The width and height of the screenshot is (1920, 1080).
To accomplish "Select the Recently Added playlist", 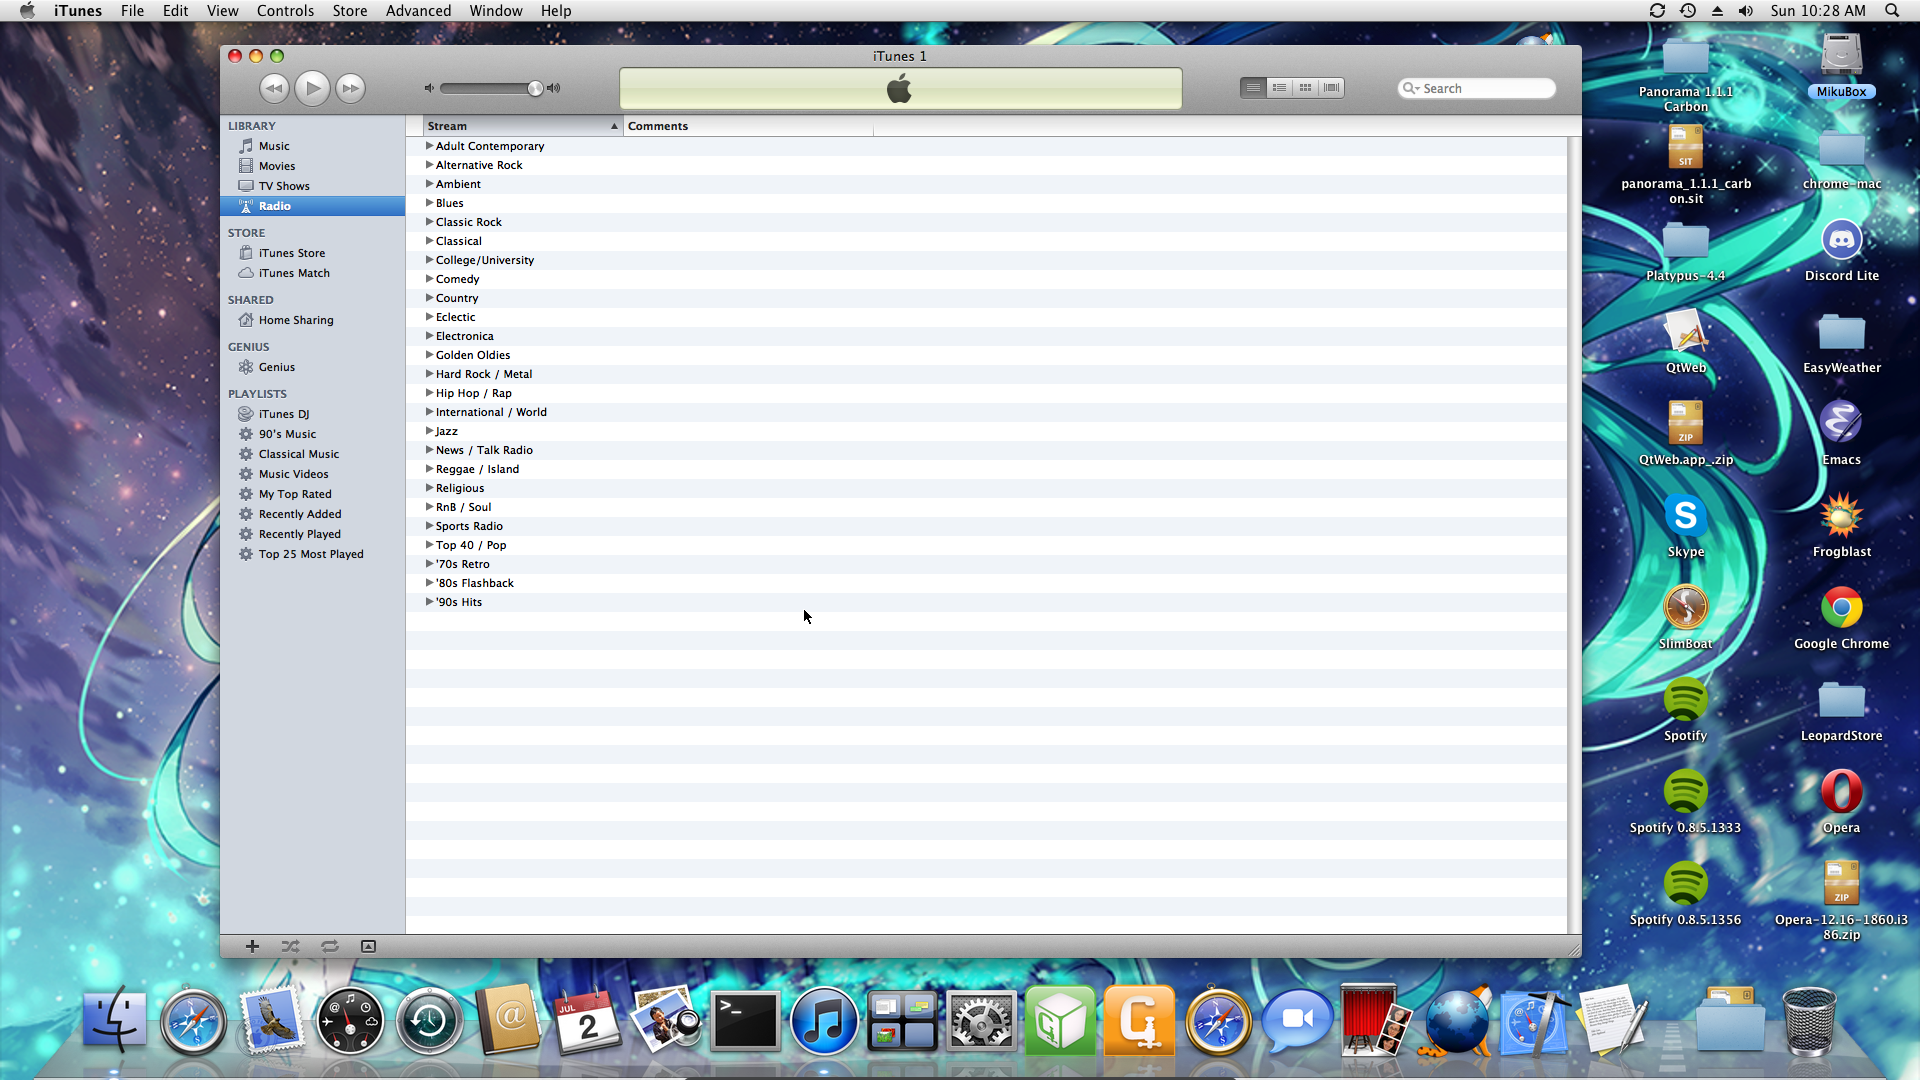I will (299, 514).
